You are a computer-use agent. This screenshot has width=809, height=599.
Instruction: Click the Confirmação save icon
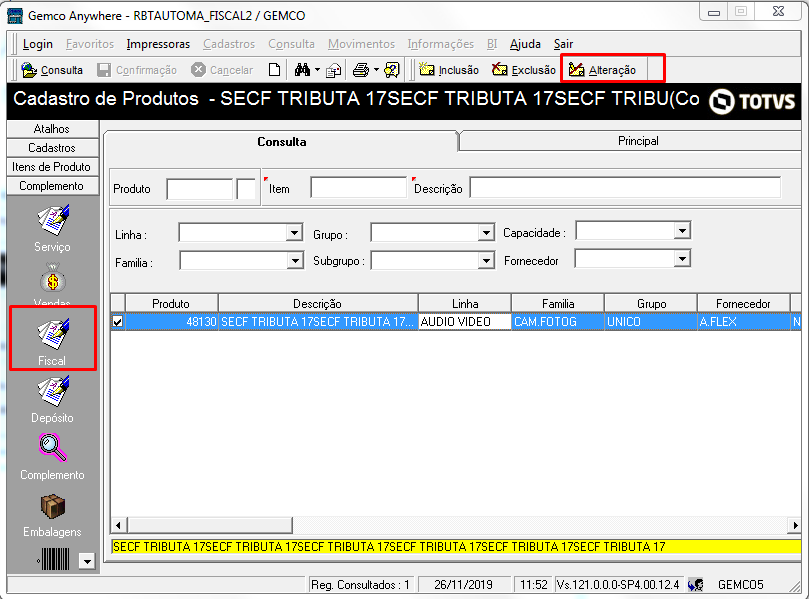104,70
